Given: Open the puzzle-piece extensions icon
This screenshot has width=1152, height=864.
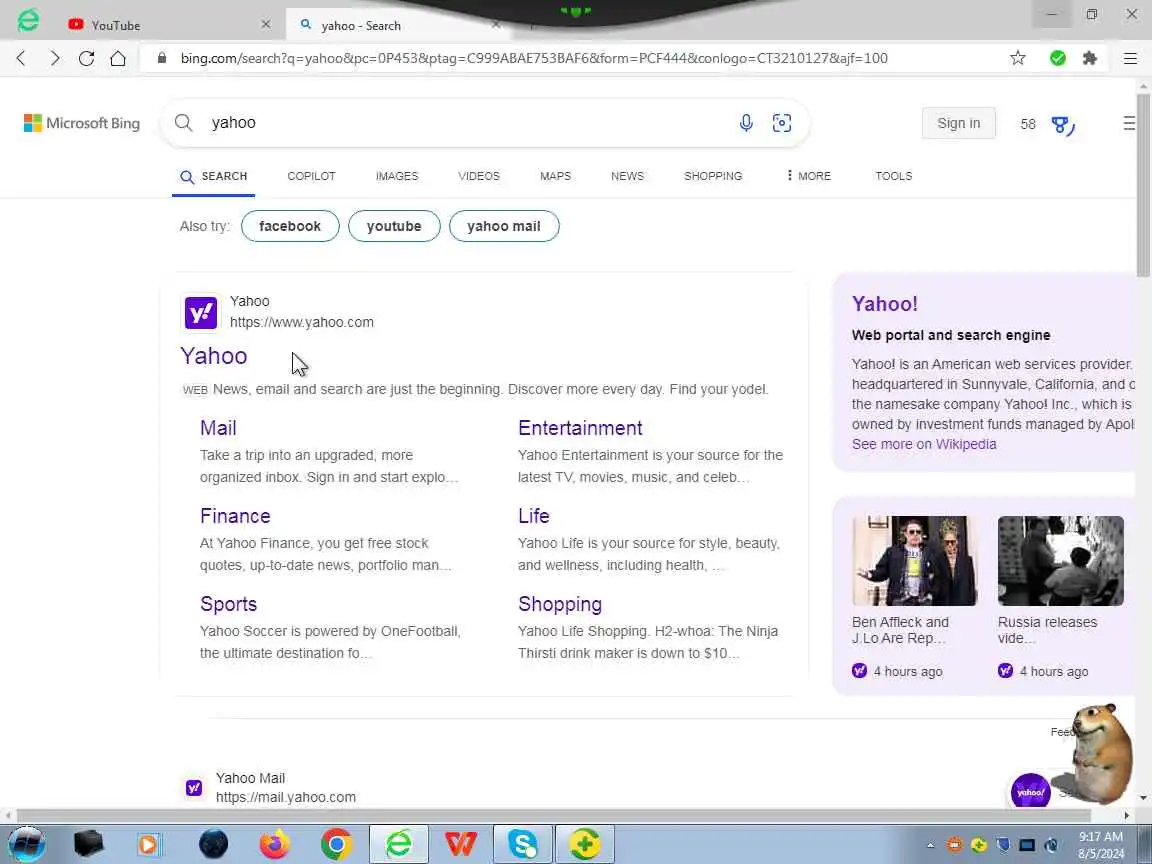Looking at the screenshot, I should (1090, 58).
